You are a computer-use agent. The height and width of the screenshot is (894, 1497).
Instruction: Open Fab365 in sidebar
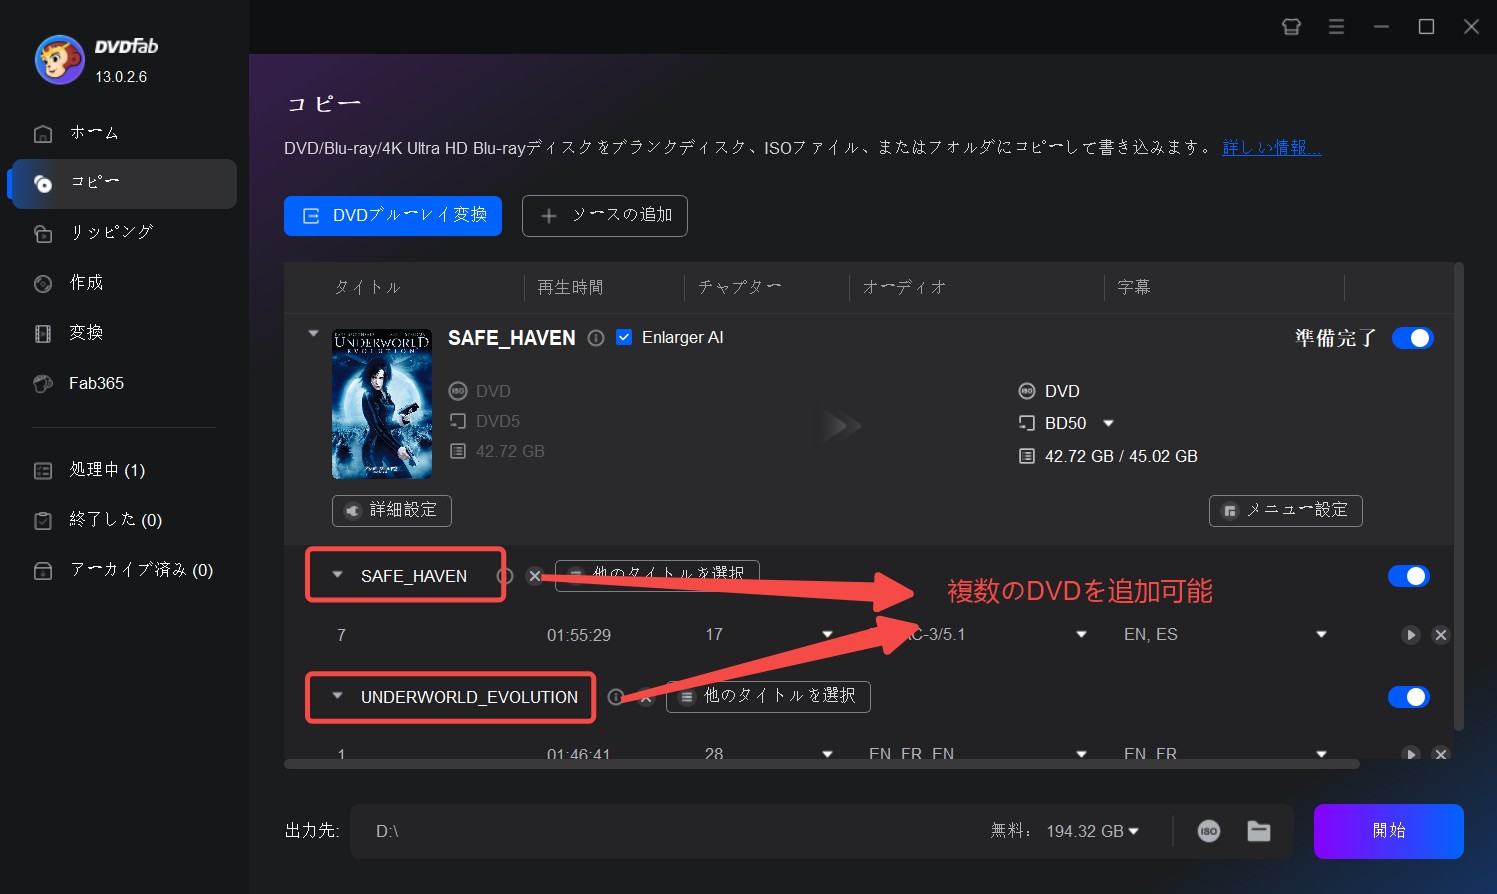[x=124, y=383]
